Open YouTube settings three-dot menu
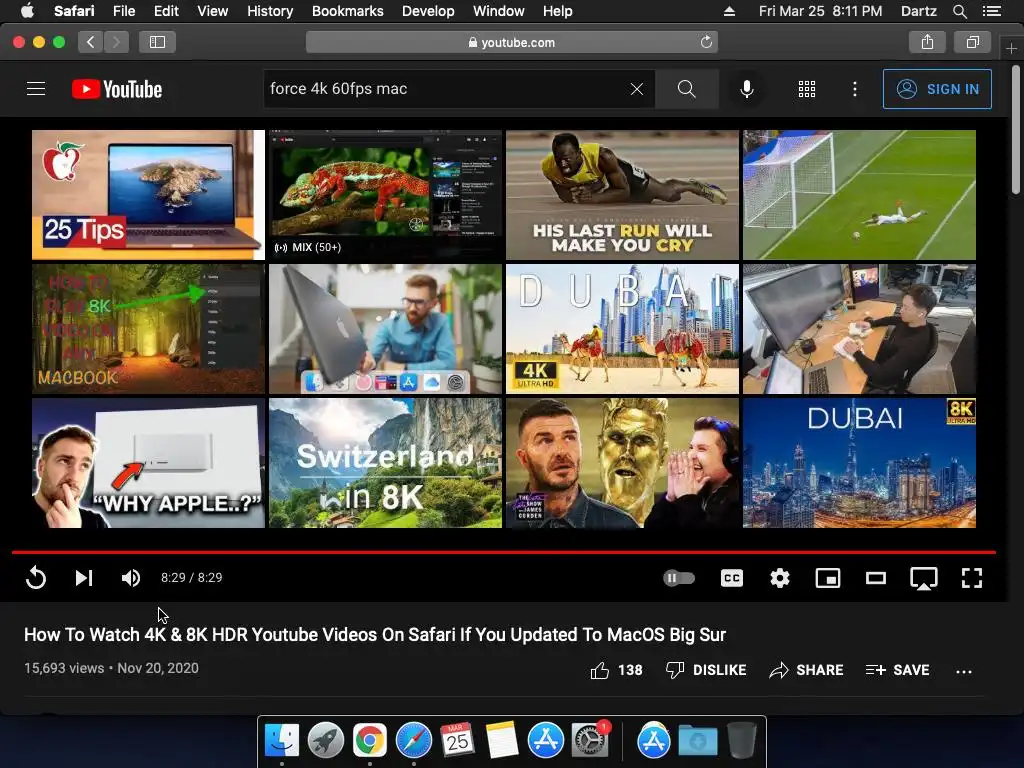This screenshot has width=1024, height=768. click(x=855, y=89)
